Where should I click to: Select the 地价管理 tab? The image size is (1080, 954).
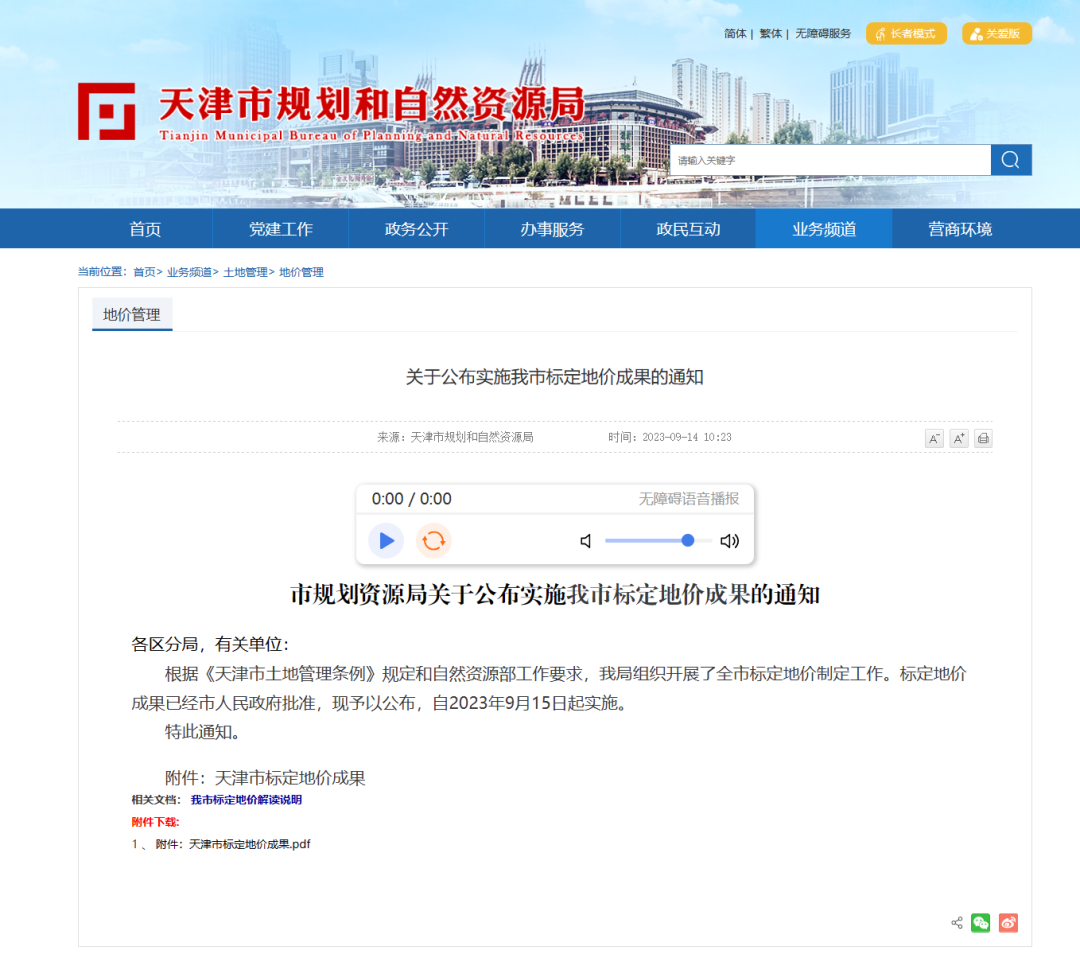(x=132, y=315)
